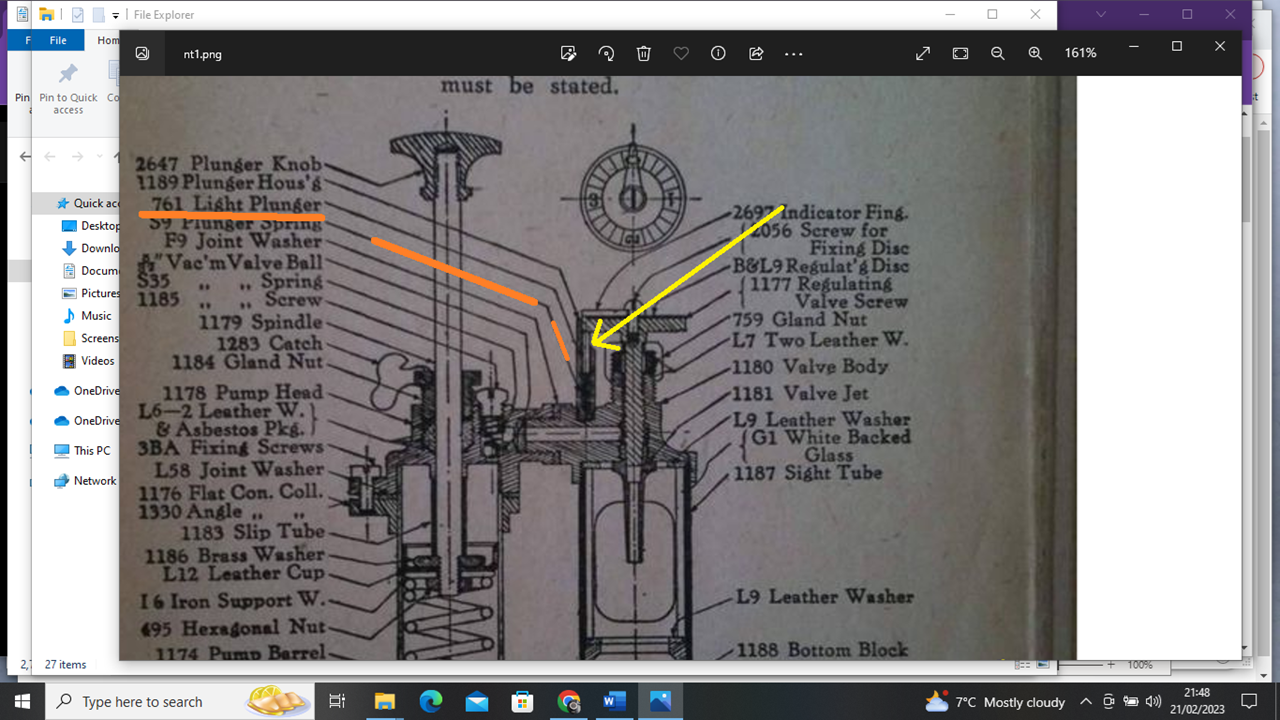This screenshot has width=1280, height=720.
Task: Open the Photos collection view icon beside nt1.png
Action: 143,54
